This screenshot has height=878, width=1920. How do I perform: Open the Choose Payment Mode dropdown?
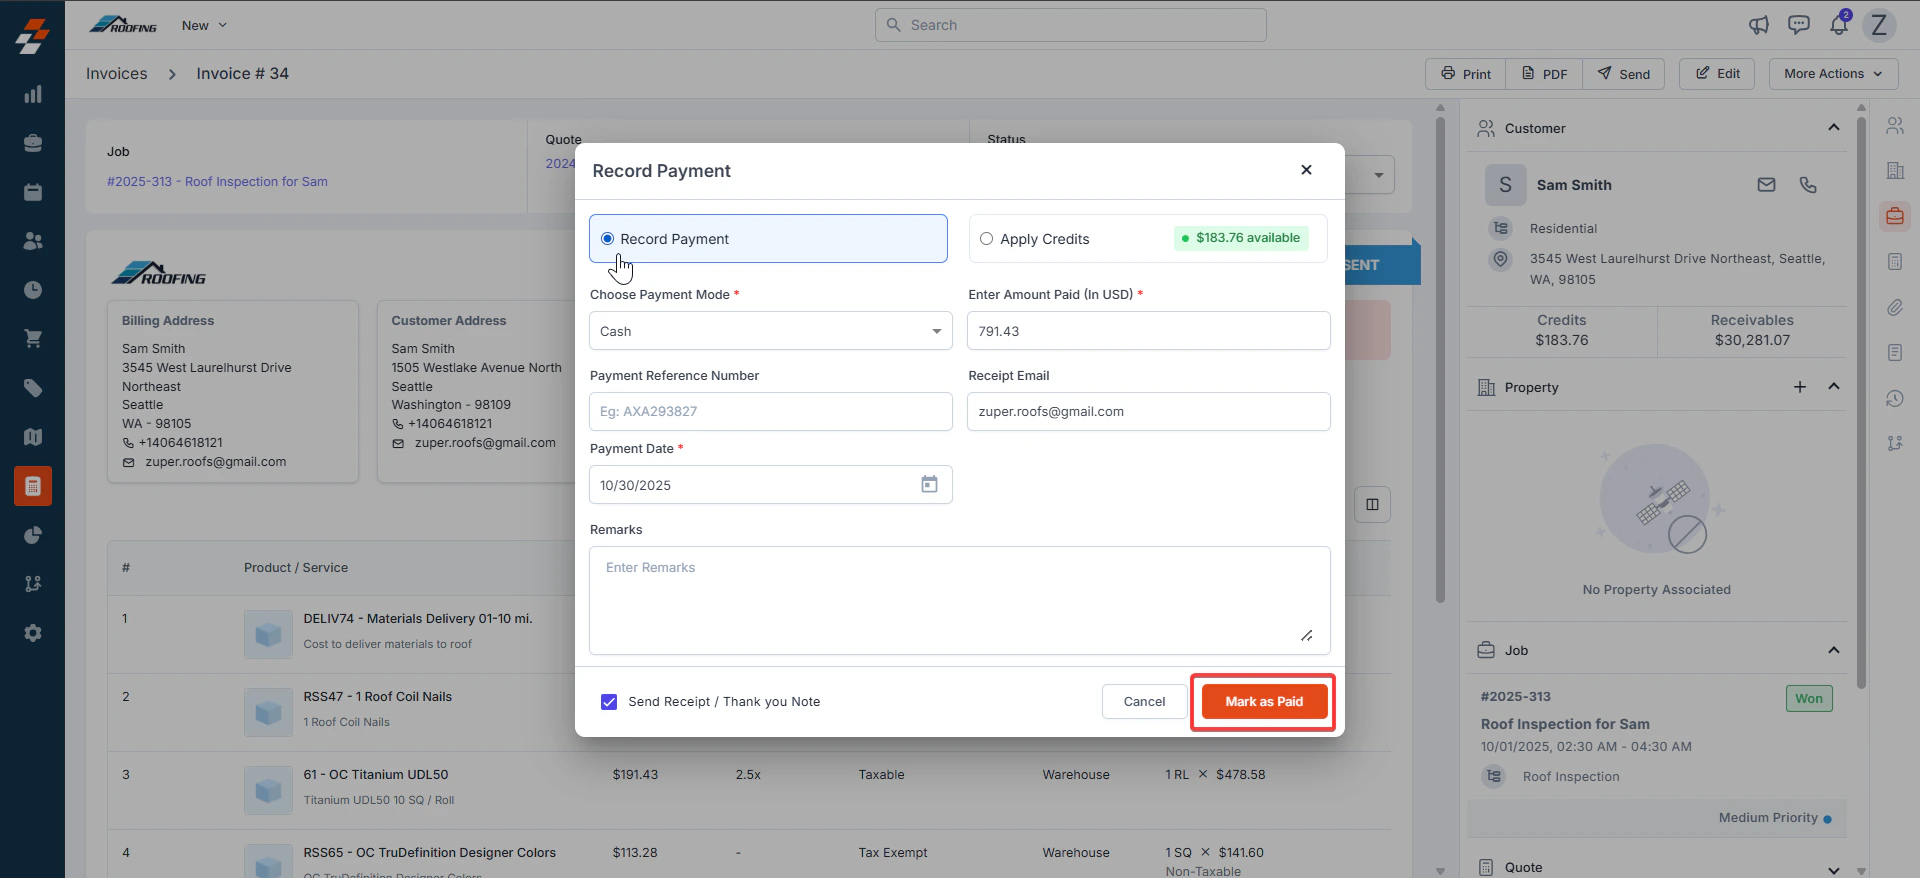(770, 331)
